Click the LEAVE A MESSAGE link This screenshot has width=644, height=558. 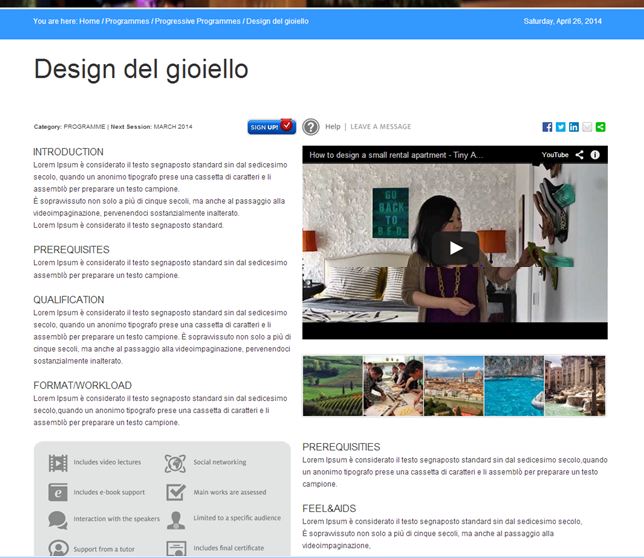click(380, 126)
